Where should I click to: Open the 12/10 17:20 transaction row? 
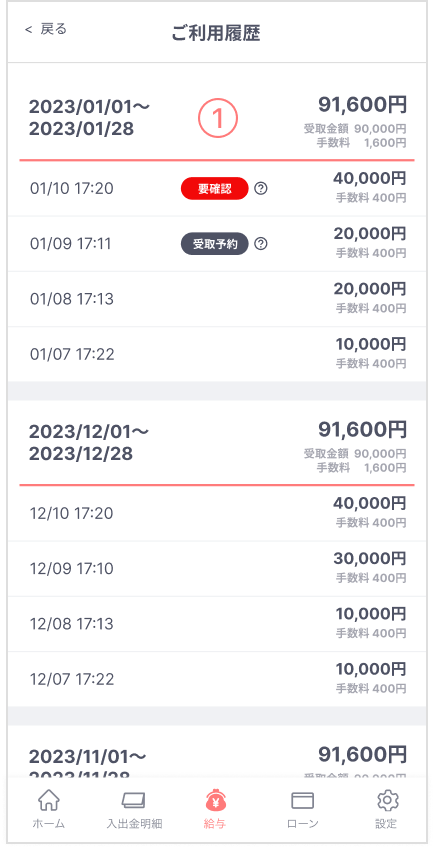click(217, 513)
